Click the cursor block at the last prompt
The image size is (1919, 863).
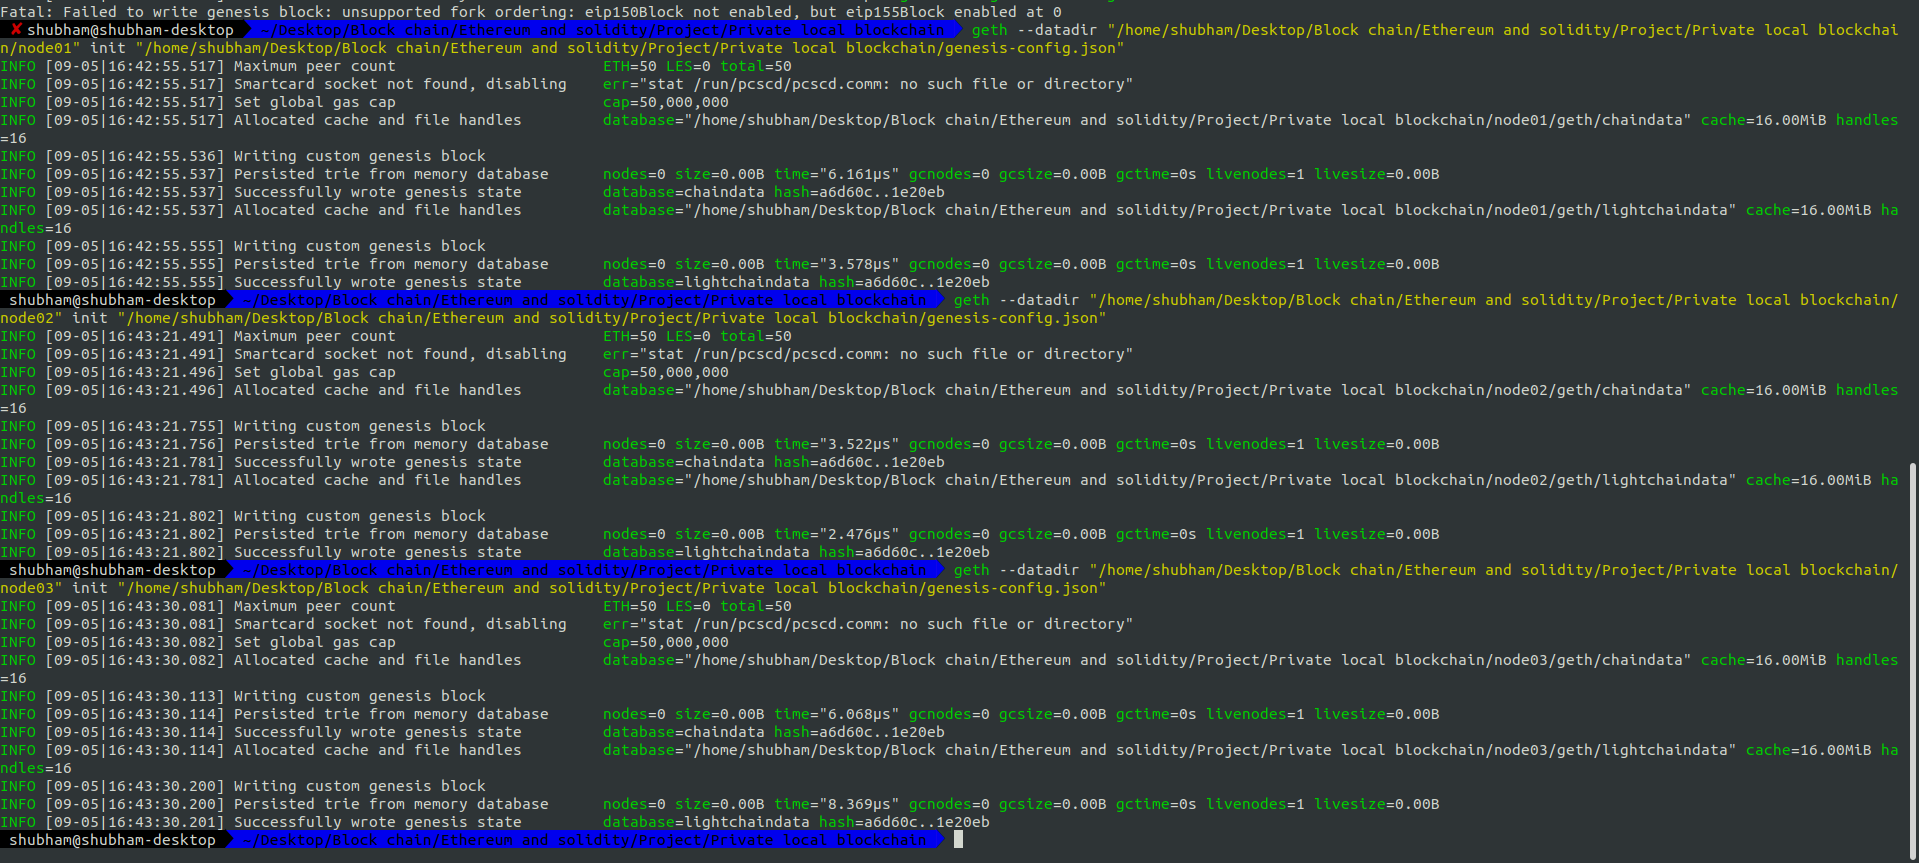[958, 840]
